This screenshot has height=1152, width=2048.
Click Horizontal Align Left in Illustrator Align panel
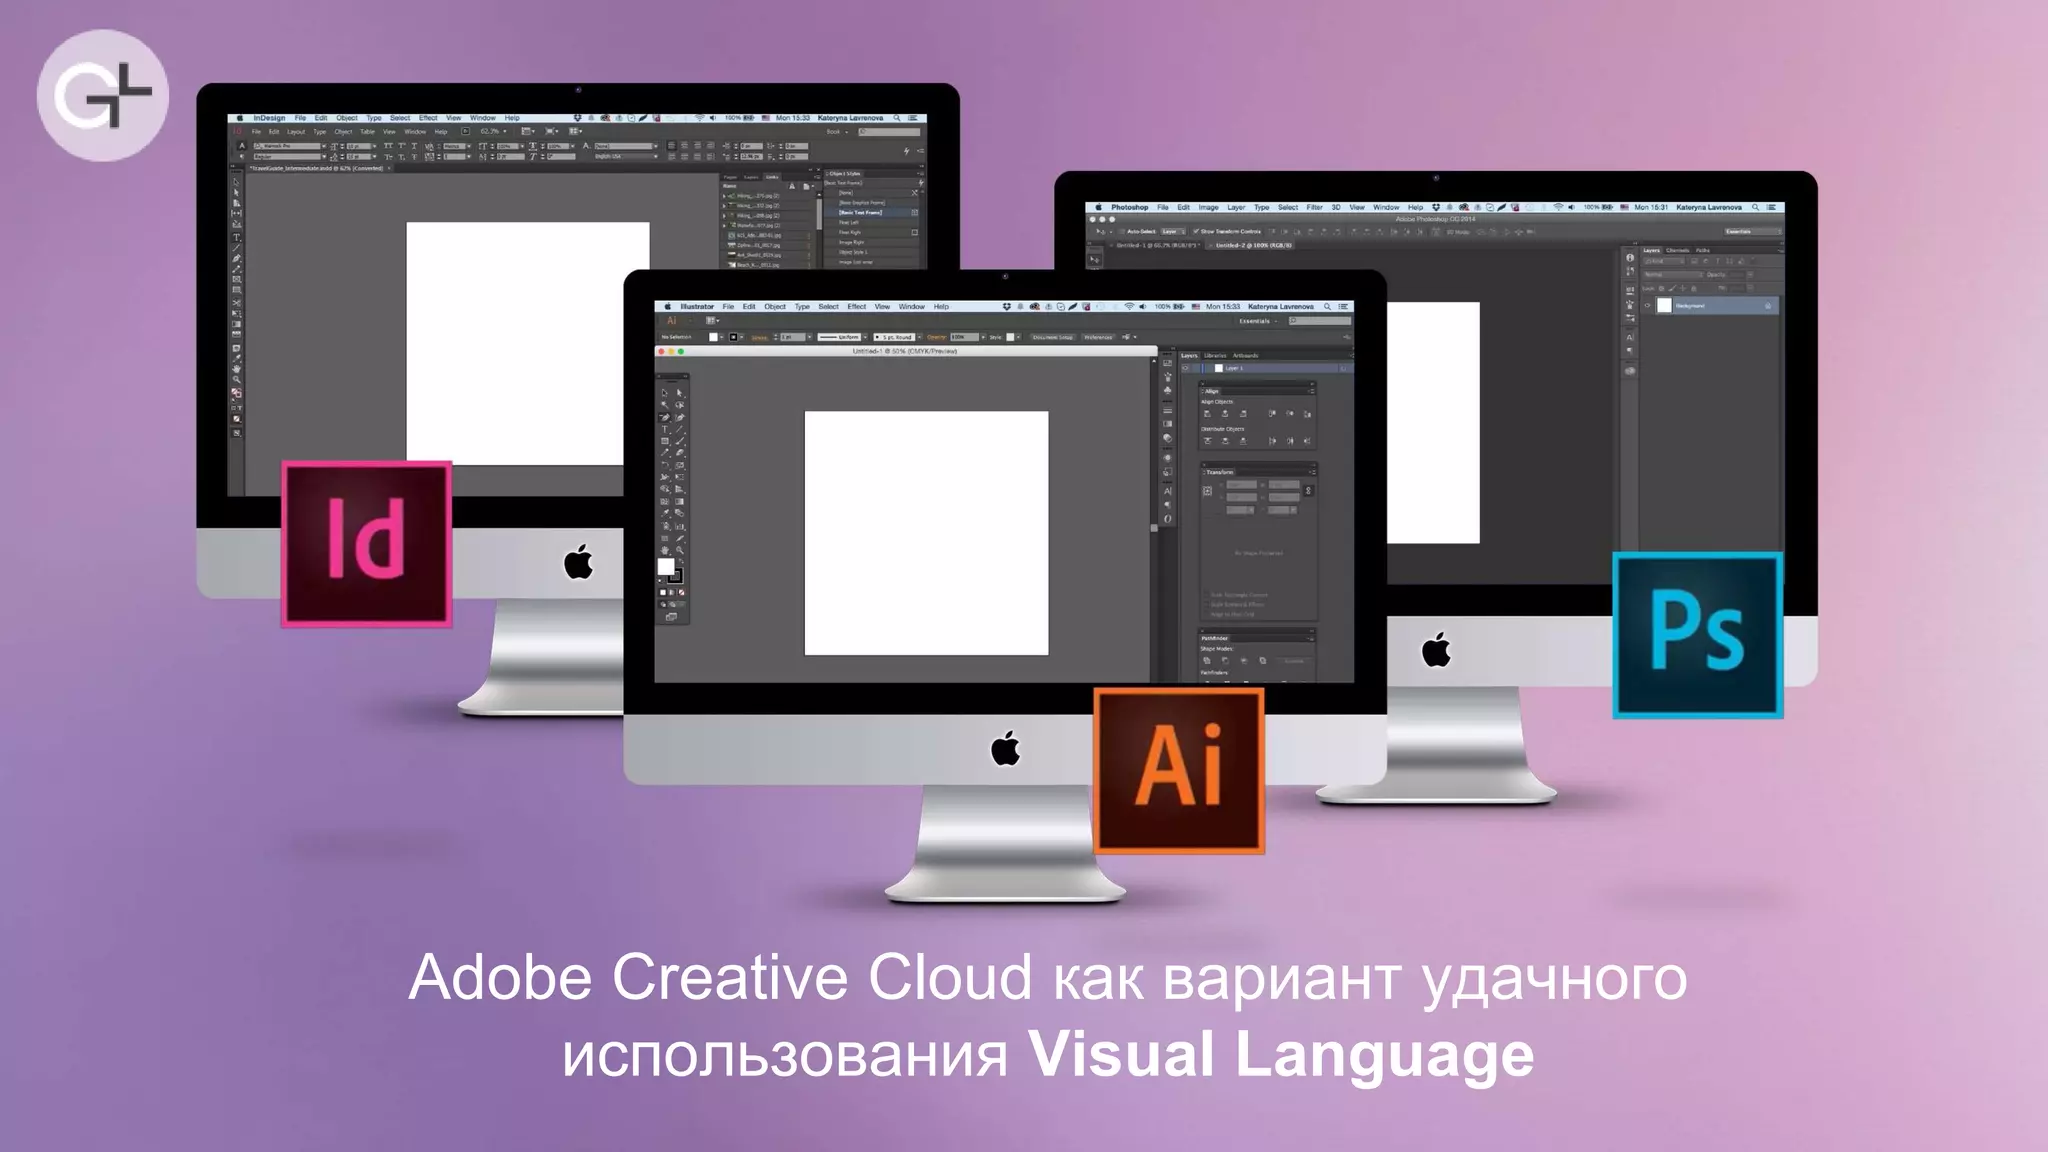coord(1207,414)
